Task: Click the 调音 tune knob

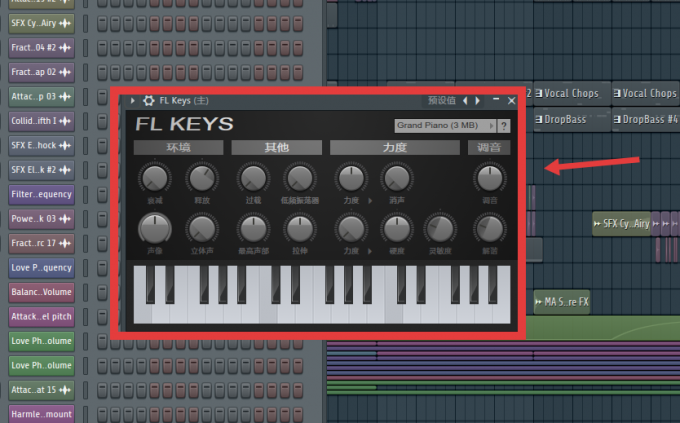Action: click(490, 178)
